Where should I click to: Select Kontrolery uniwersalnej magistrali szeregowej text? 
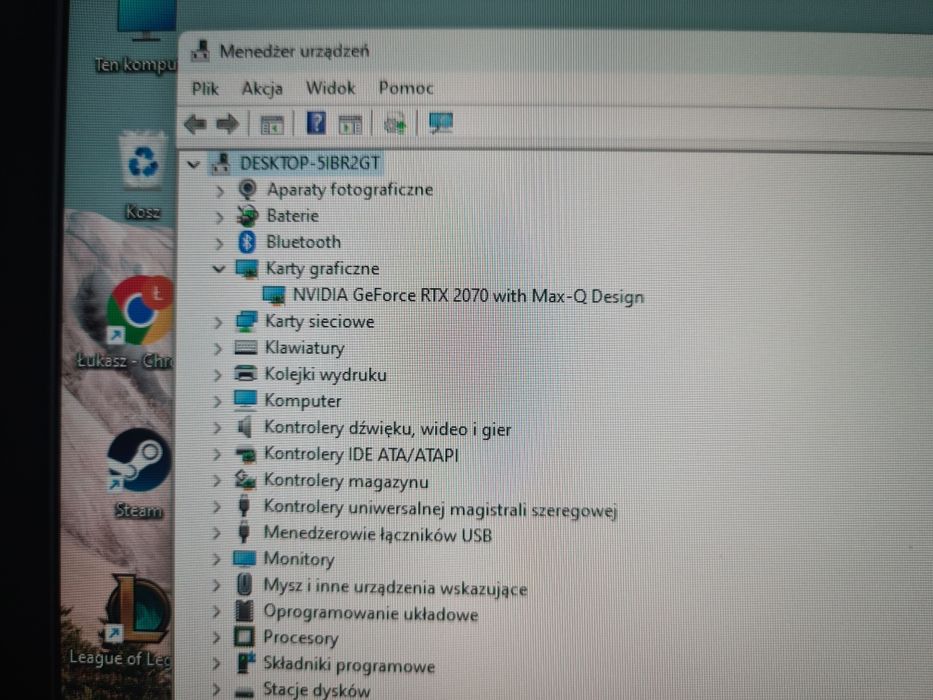pyautogui.click(x=440, y=509)
